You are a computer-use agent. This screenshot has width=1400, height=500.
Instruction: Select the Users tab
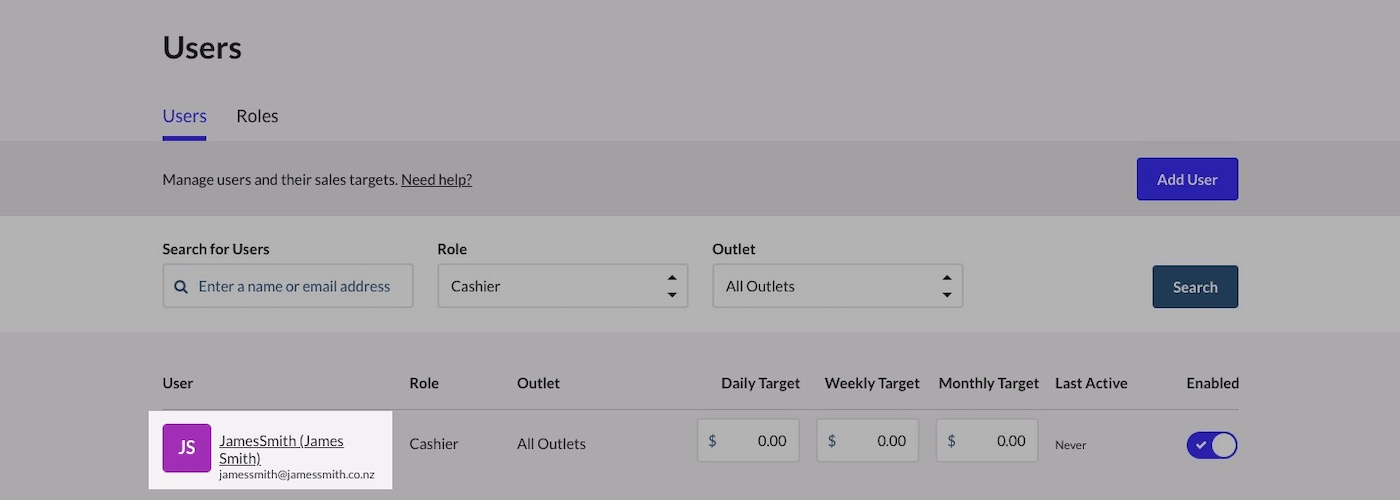point(185,116)
